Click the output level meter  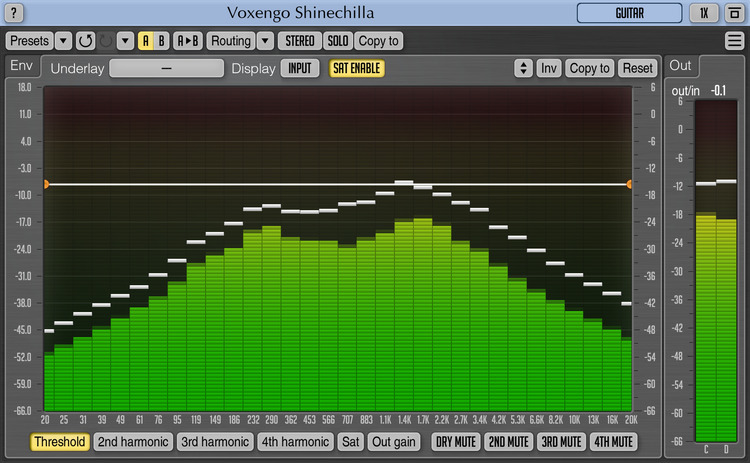(x=716, y=271)
